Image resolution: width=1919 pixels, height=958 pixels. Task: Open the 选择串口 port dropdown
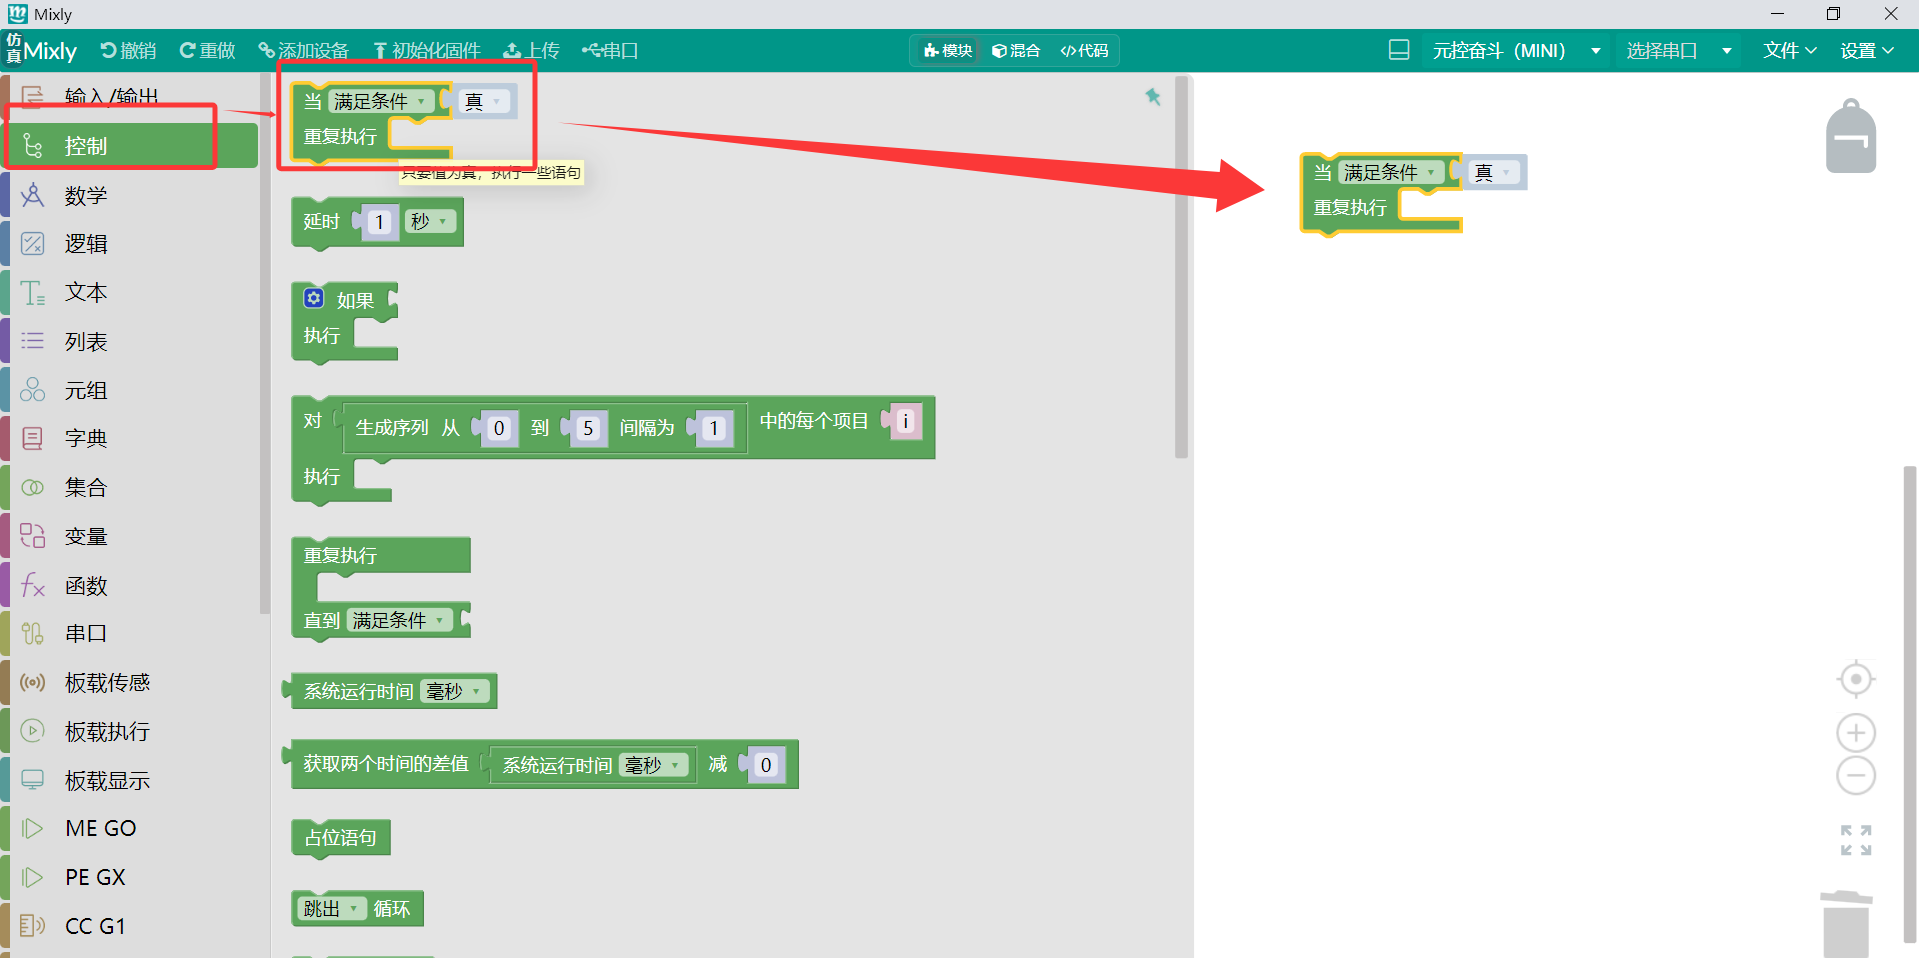click(1679, 51)
